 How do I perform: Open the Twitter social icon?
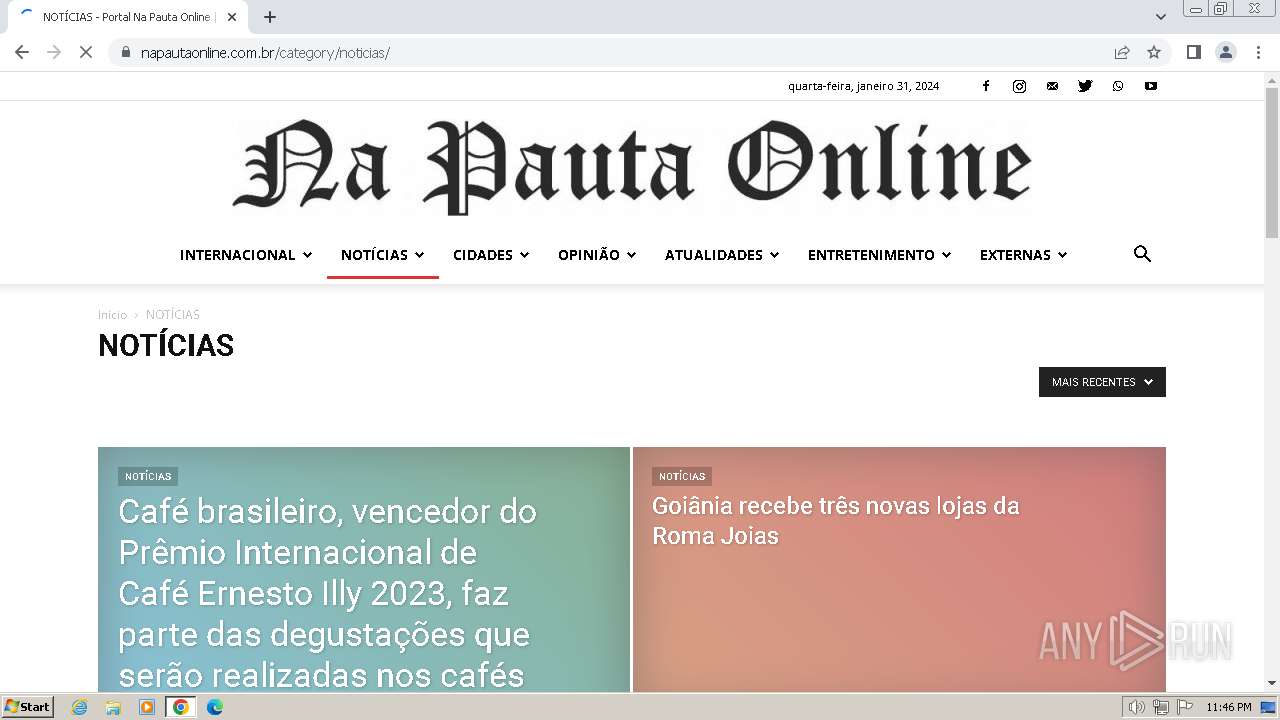pos(1085,86)
